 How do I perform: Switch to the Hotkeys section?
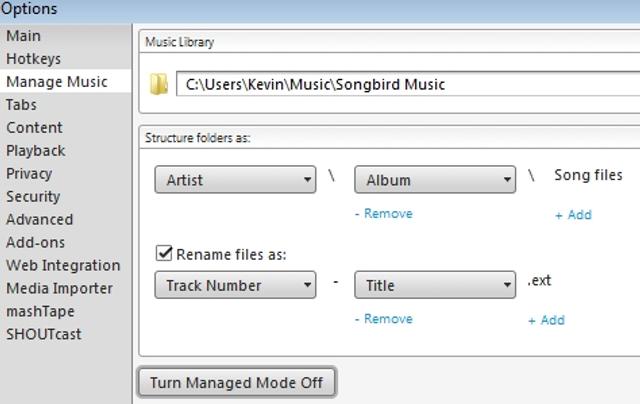pyautogui.click(x=33, y=59)
